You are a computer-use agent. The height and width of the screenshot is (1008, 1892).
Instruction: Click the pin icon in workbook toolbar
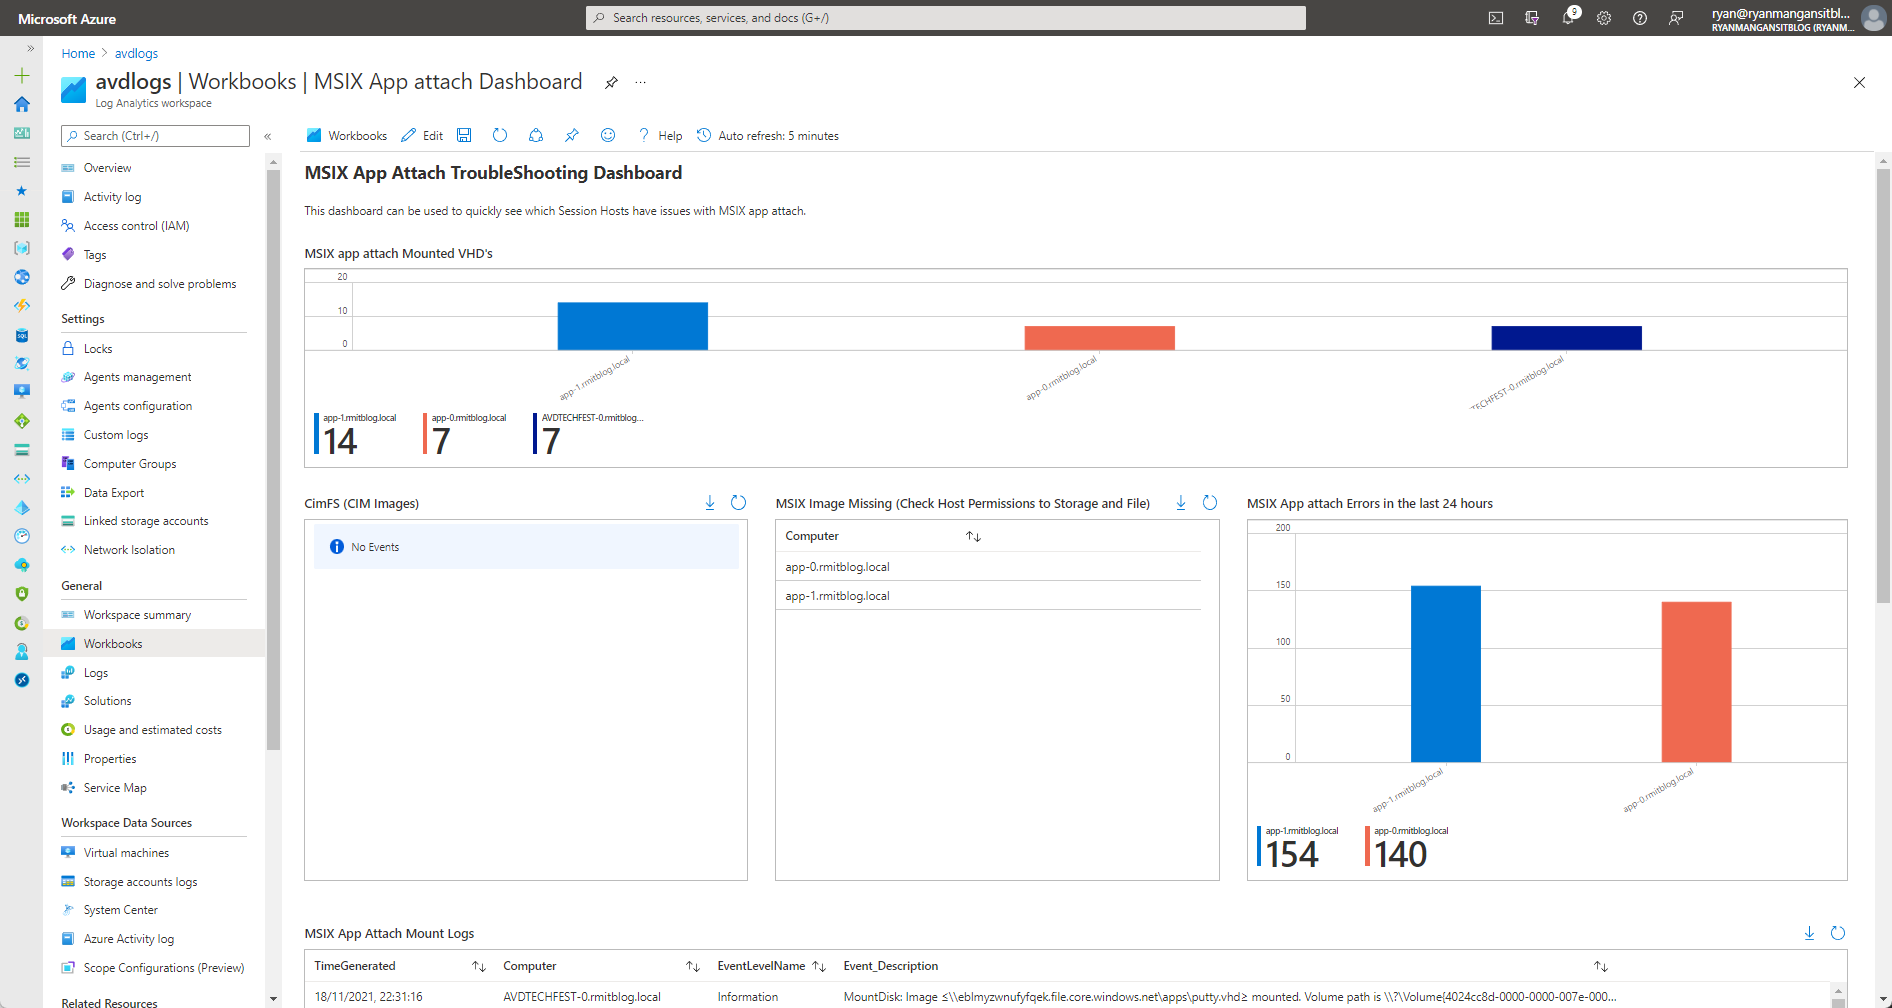(x=572, y=135)
